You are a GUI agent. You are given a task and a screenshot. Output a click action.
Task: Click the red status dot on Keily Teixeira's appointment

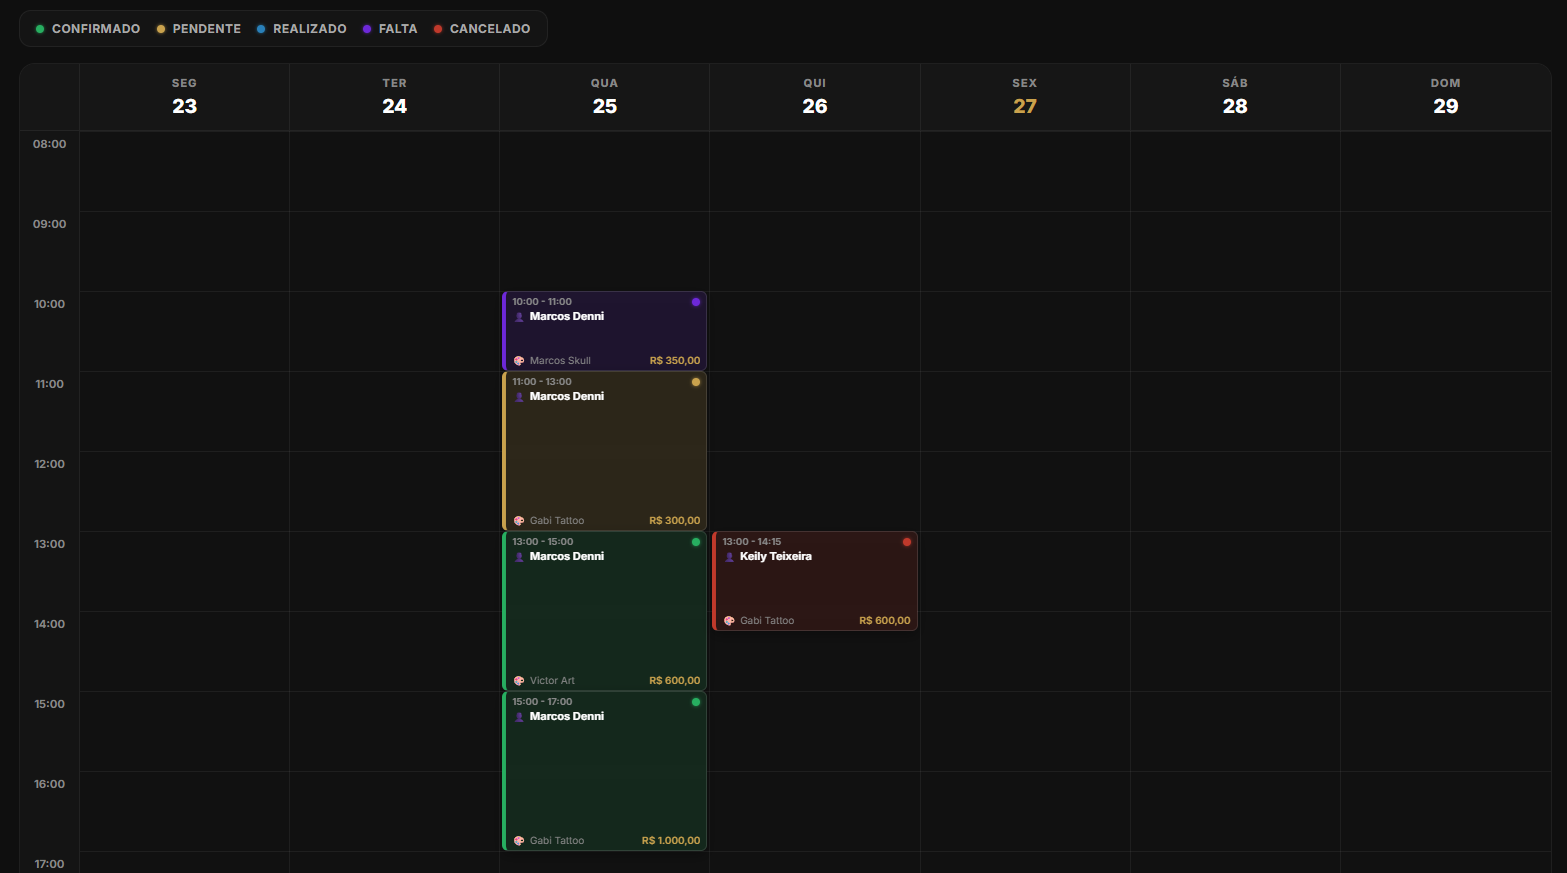point(907,541)
